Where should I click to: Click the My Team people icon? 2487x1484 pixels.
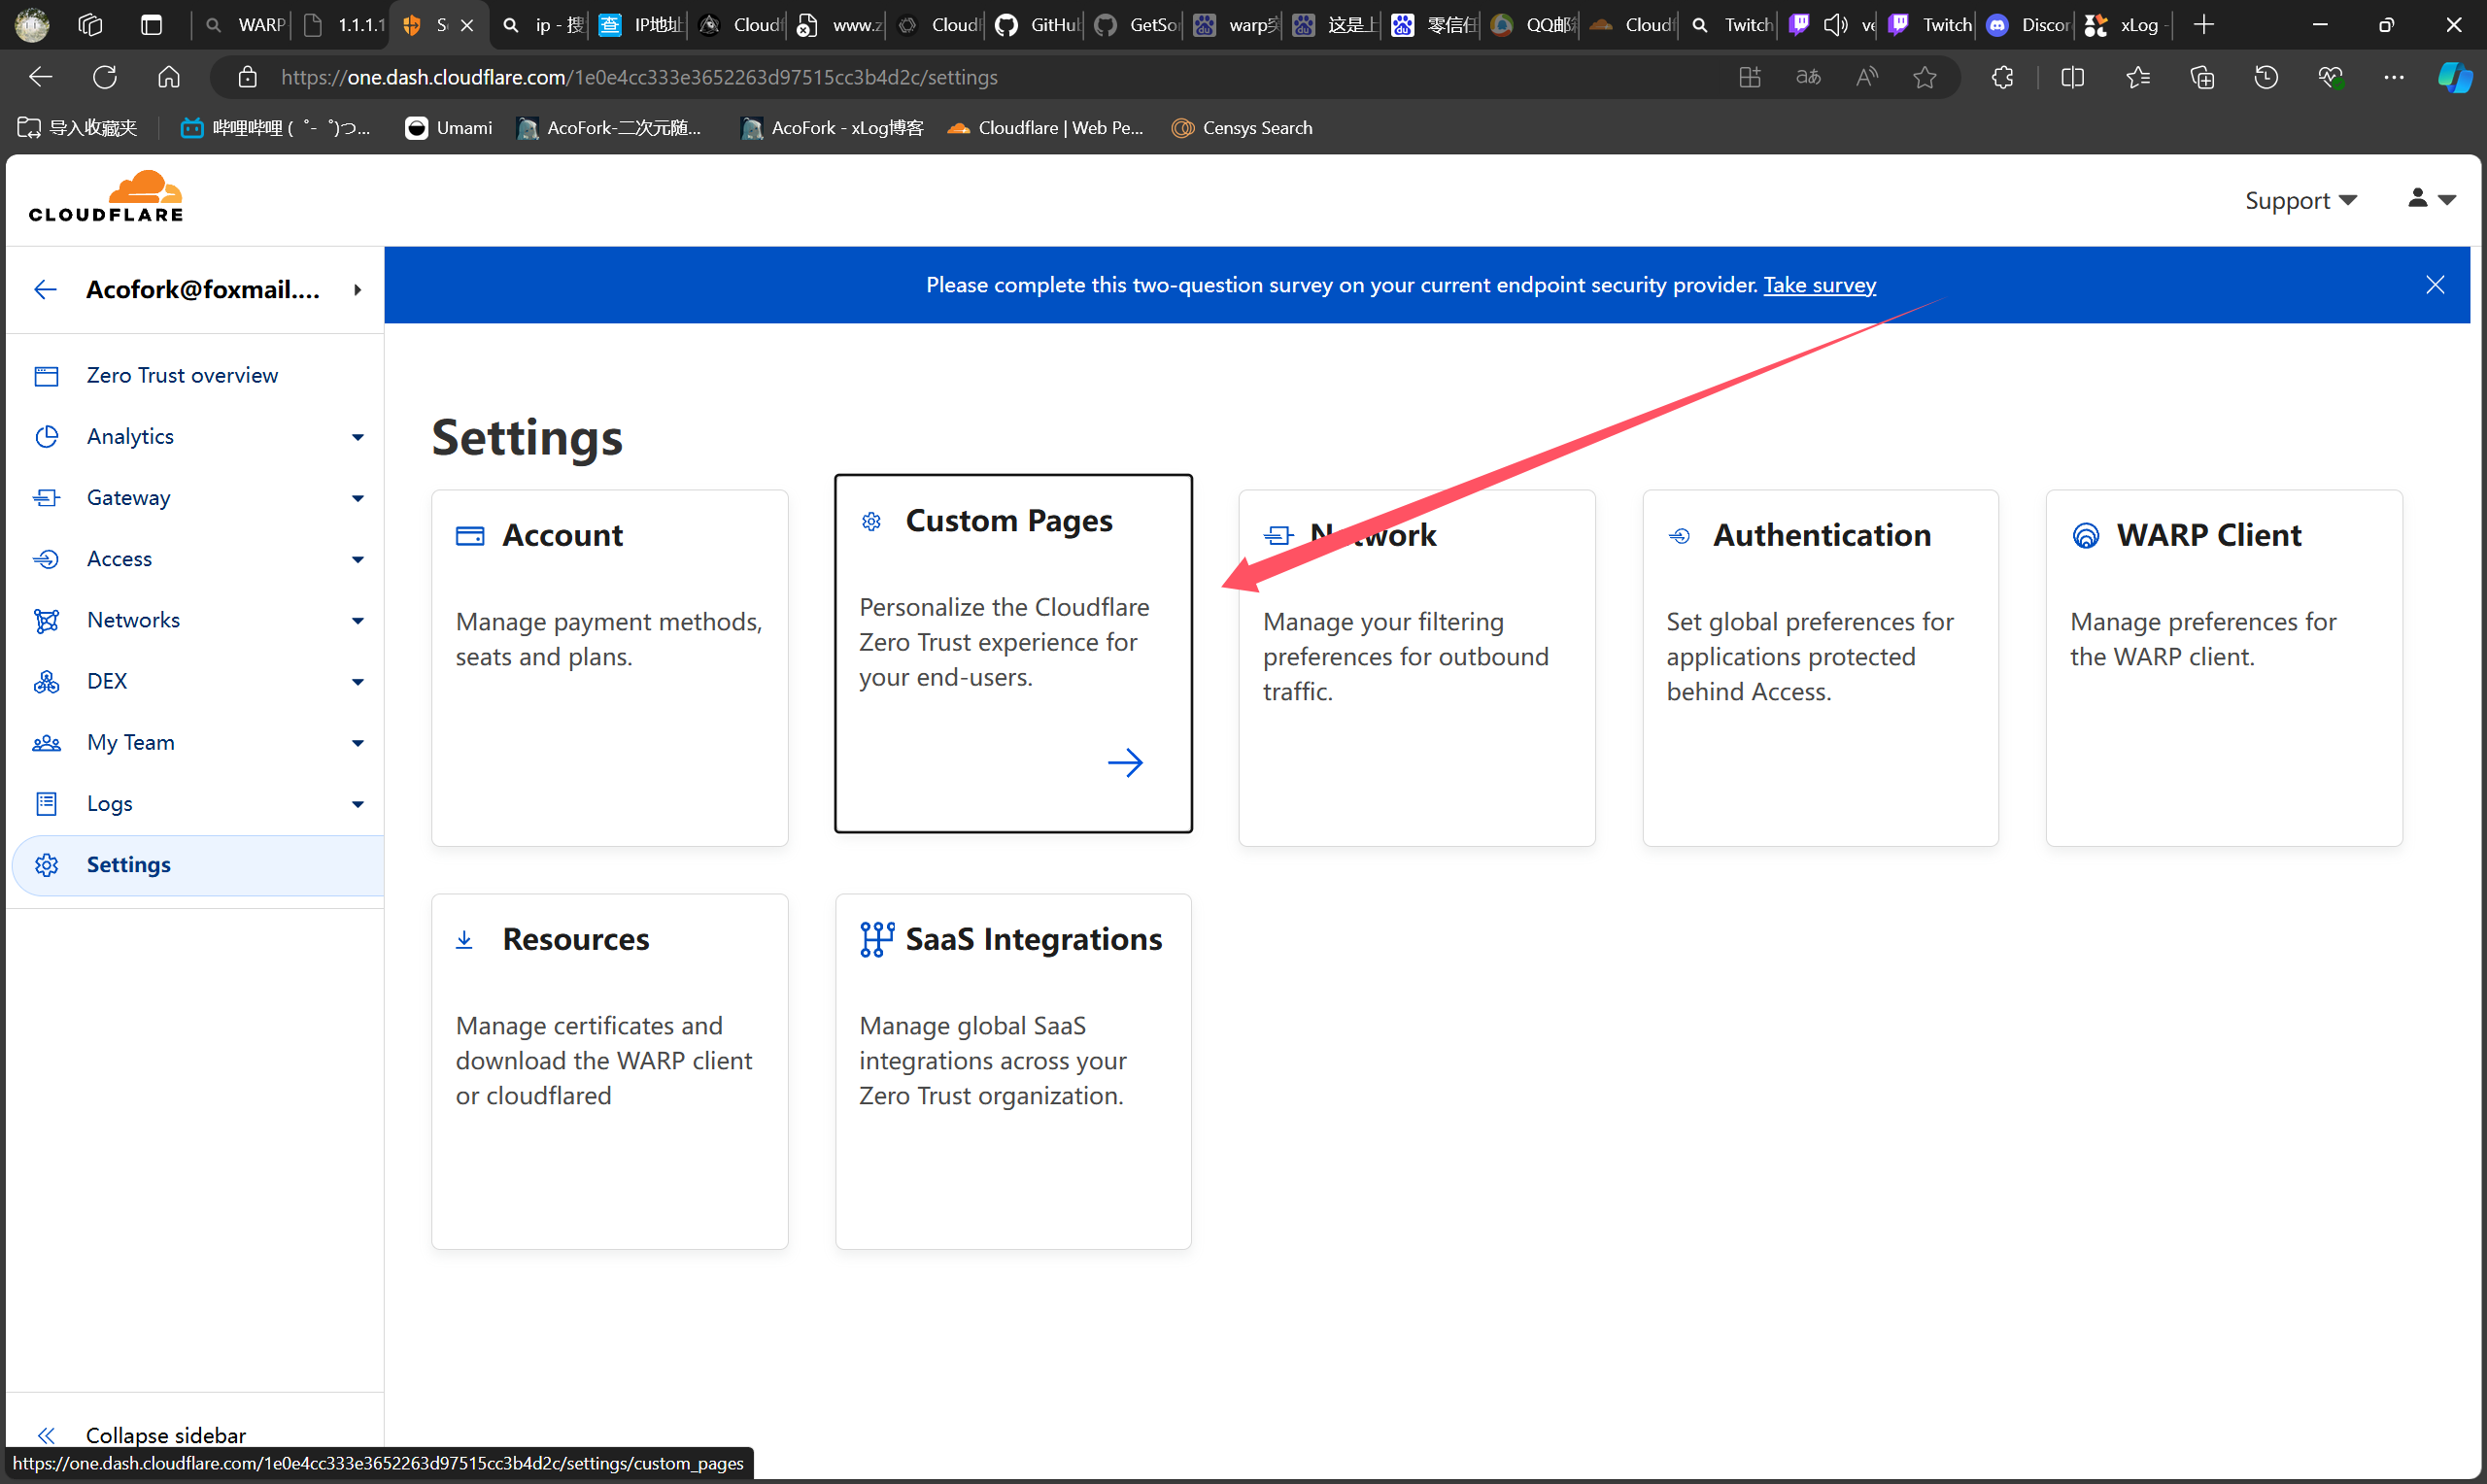(46, 742)
